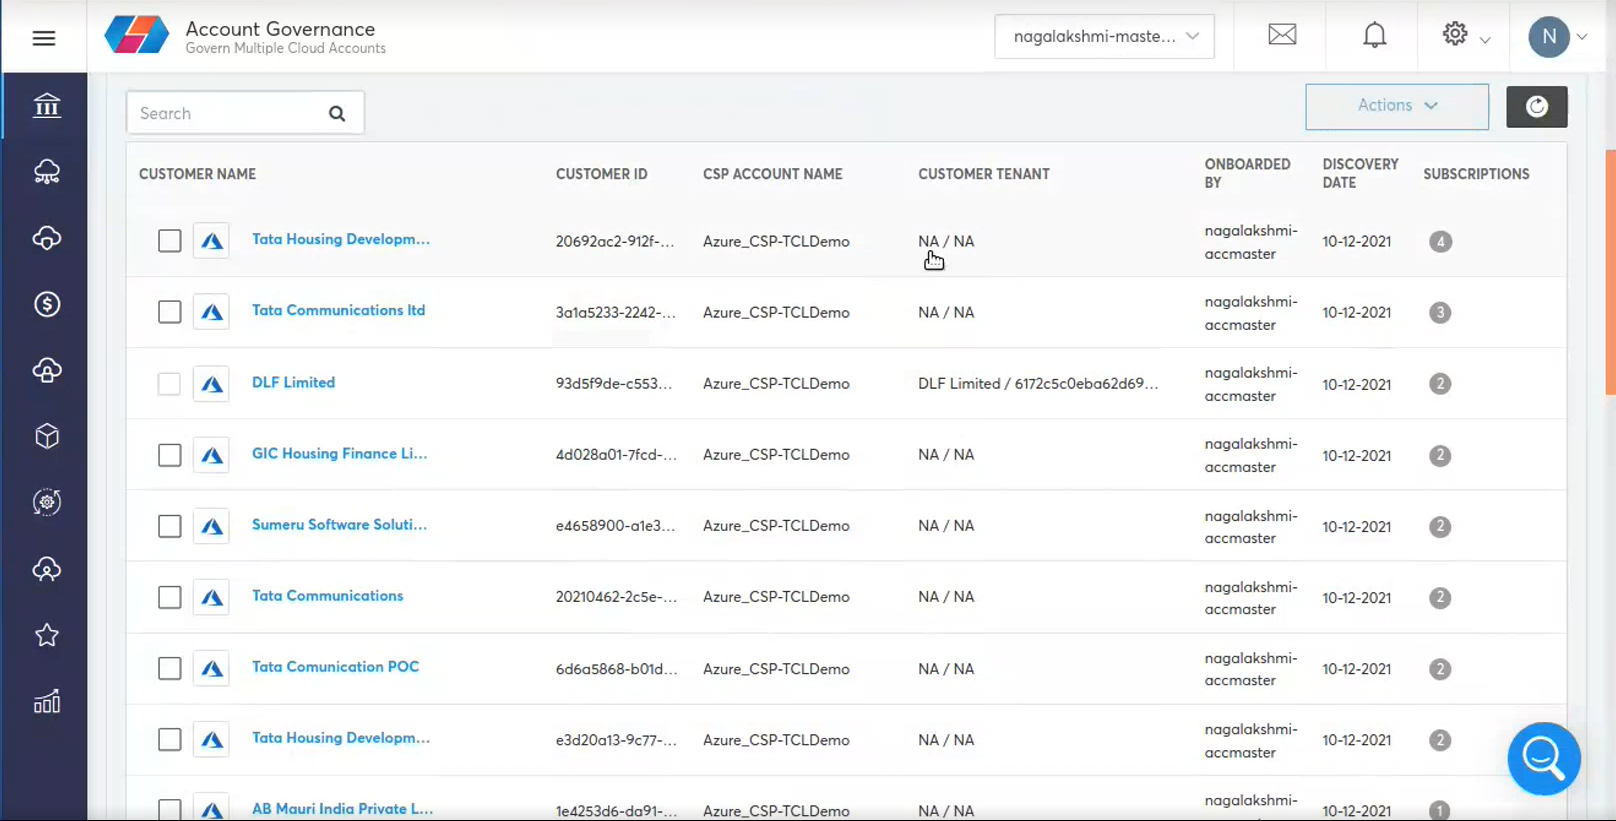Click the Account Governance logo icon

137,36
